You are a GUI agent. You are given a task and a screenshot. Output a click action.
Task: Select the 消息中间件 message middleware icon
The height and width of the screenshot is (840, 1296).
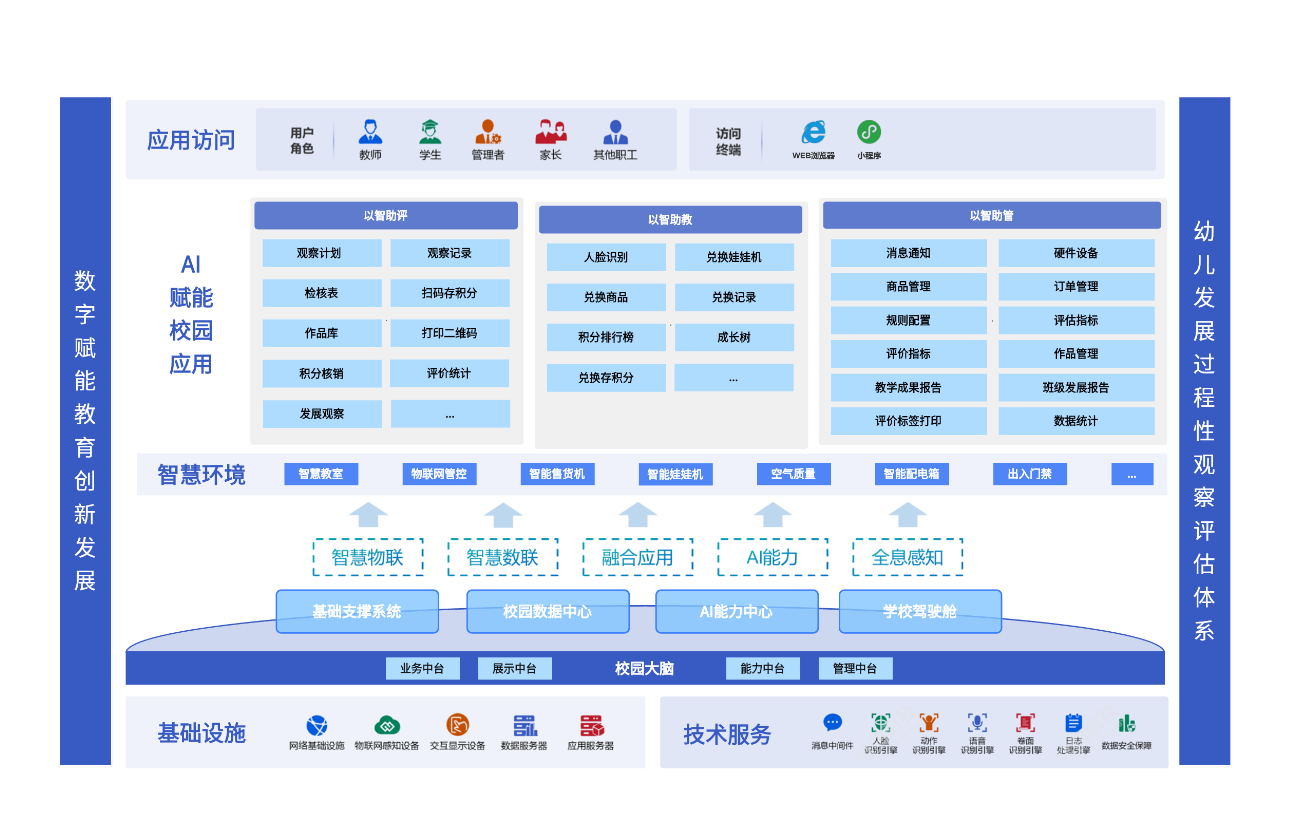tap(831, 722)
